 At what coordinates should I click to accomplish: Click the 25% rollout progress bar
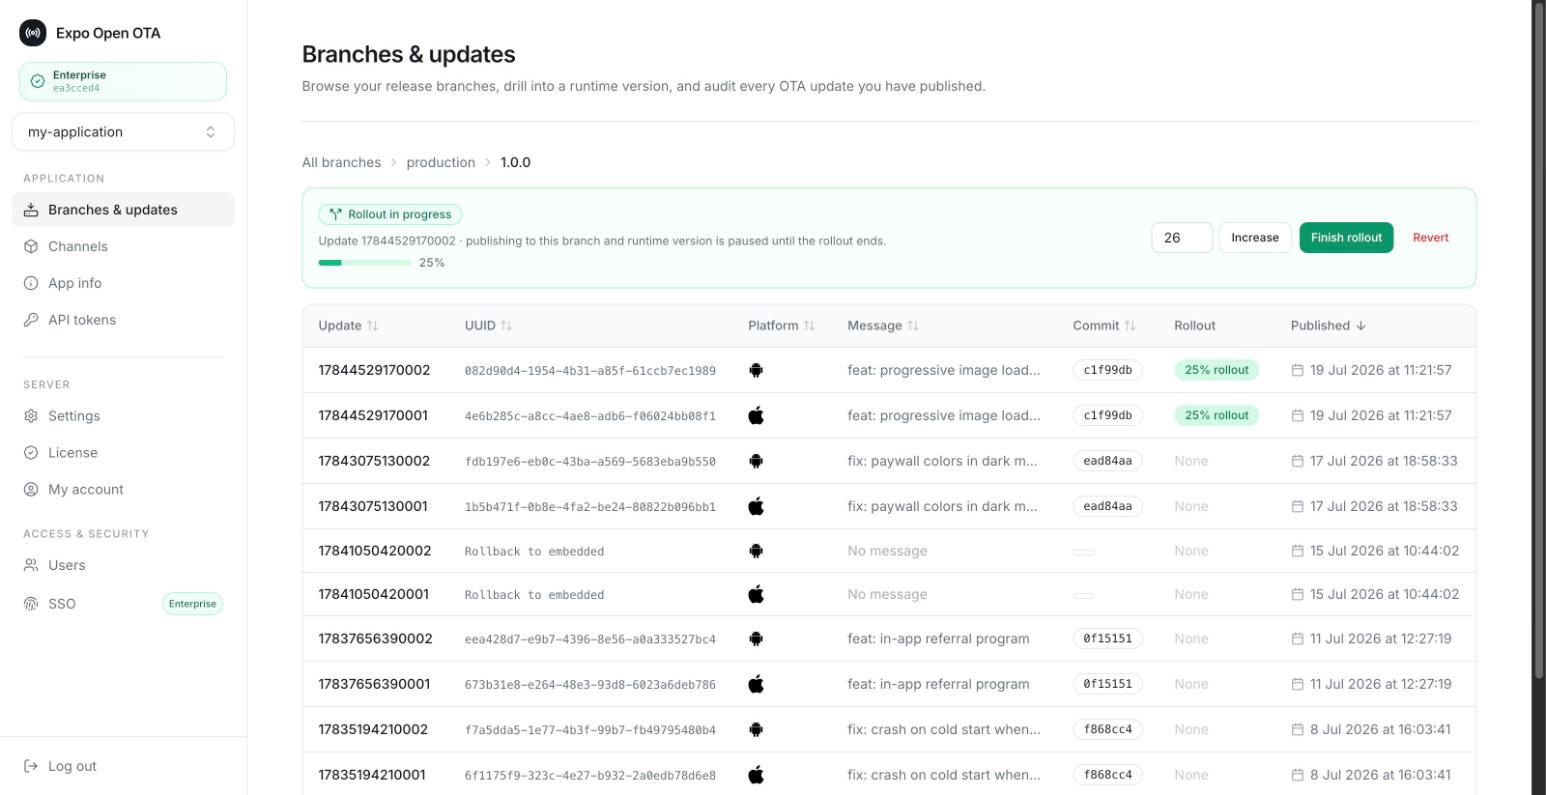pyautogui.click(x=364, y=263)
